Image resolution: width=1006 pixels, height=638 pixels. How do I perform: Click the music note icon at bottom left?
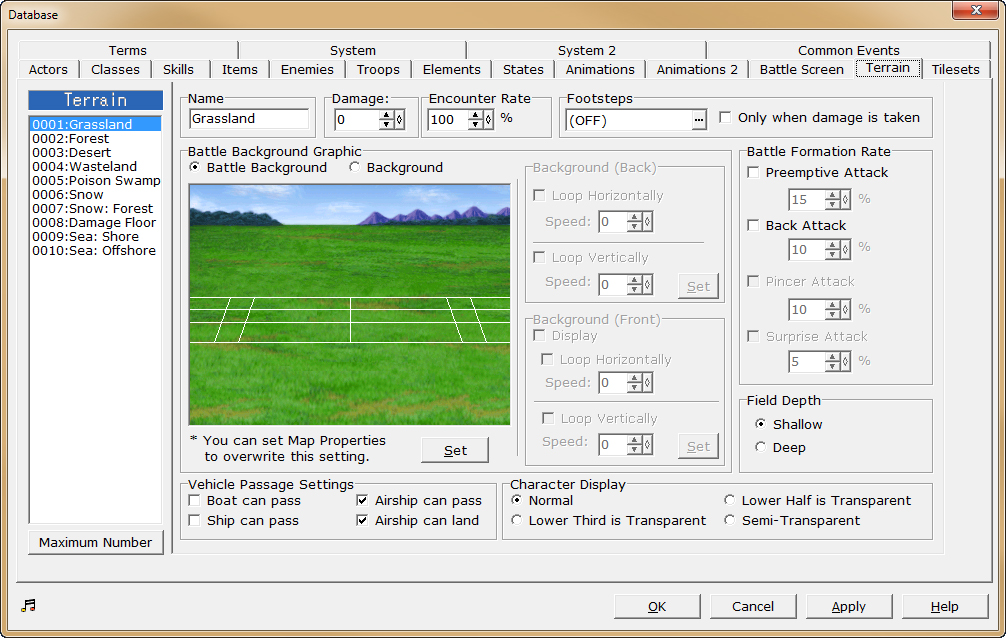tap(28, 605)
